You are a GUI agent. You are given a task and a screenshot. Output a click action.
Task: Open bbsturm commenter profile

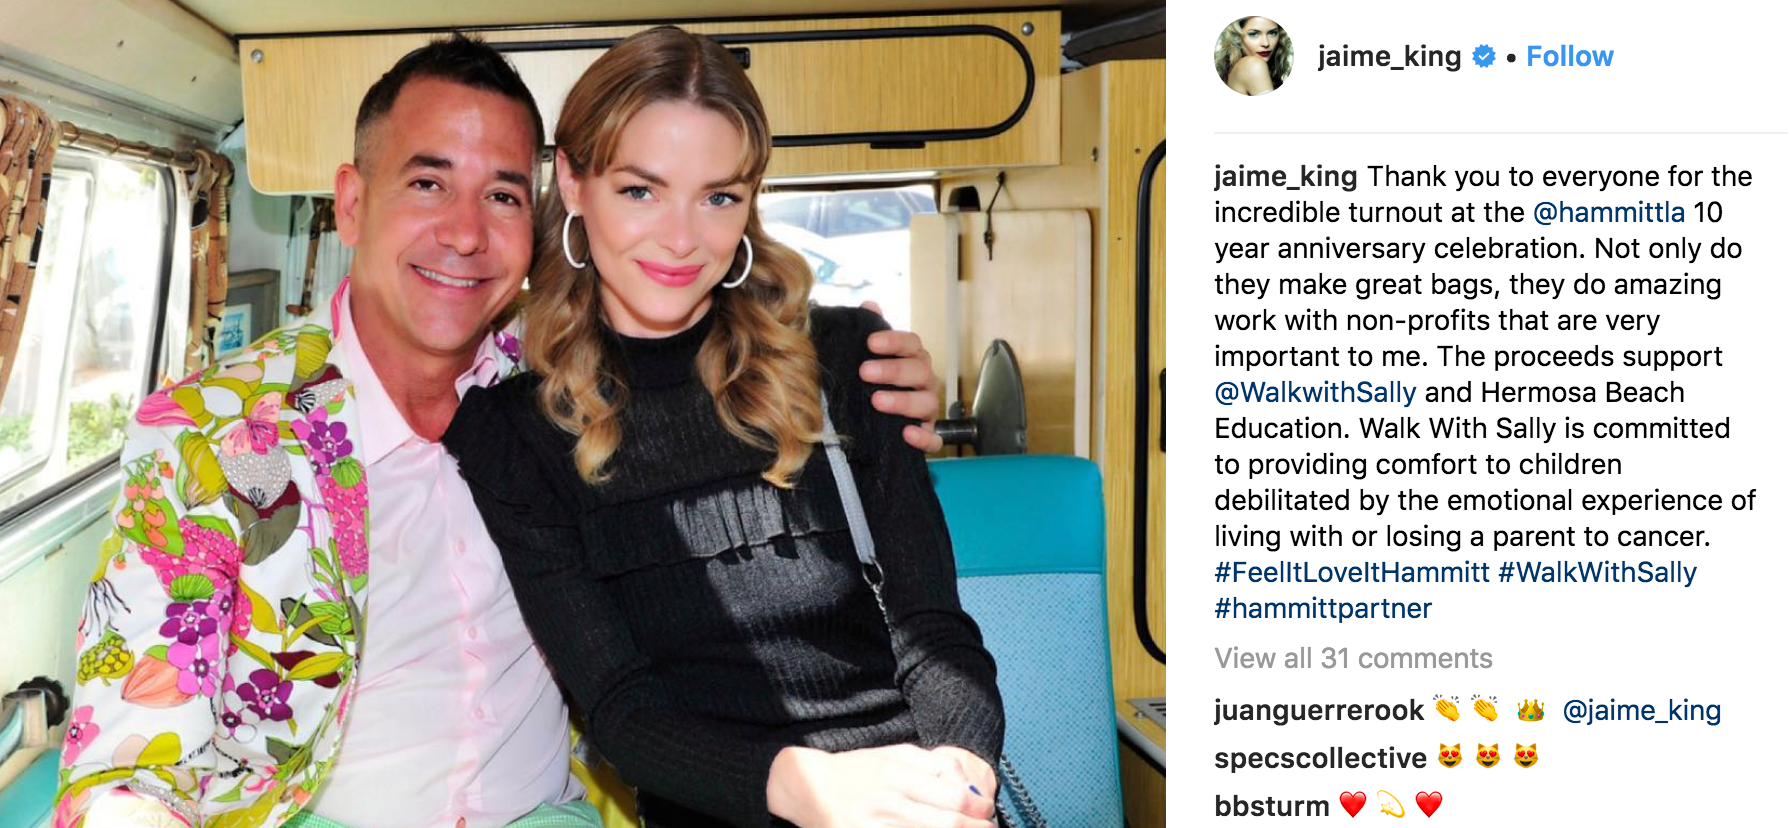point(1271,805)
